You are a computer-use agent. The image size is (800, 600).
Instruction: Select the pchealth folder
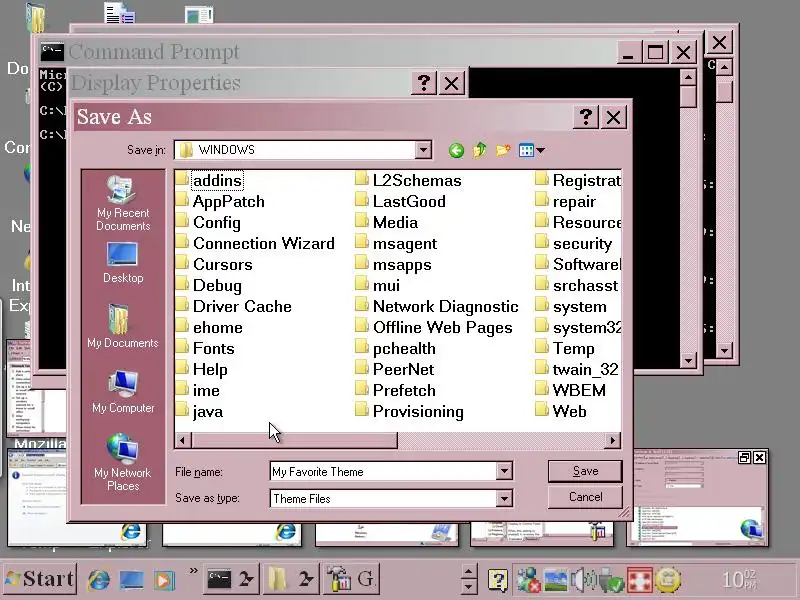point(395,348)
